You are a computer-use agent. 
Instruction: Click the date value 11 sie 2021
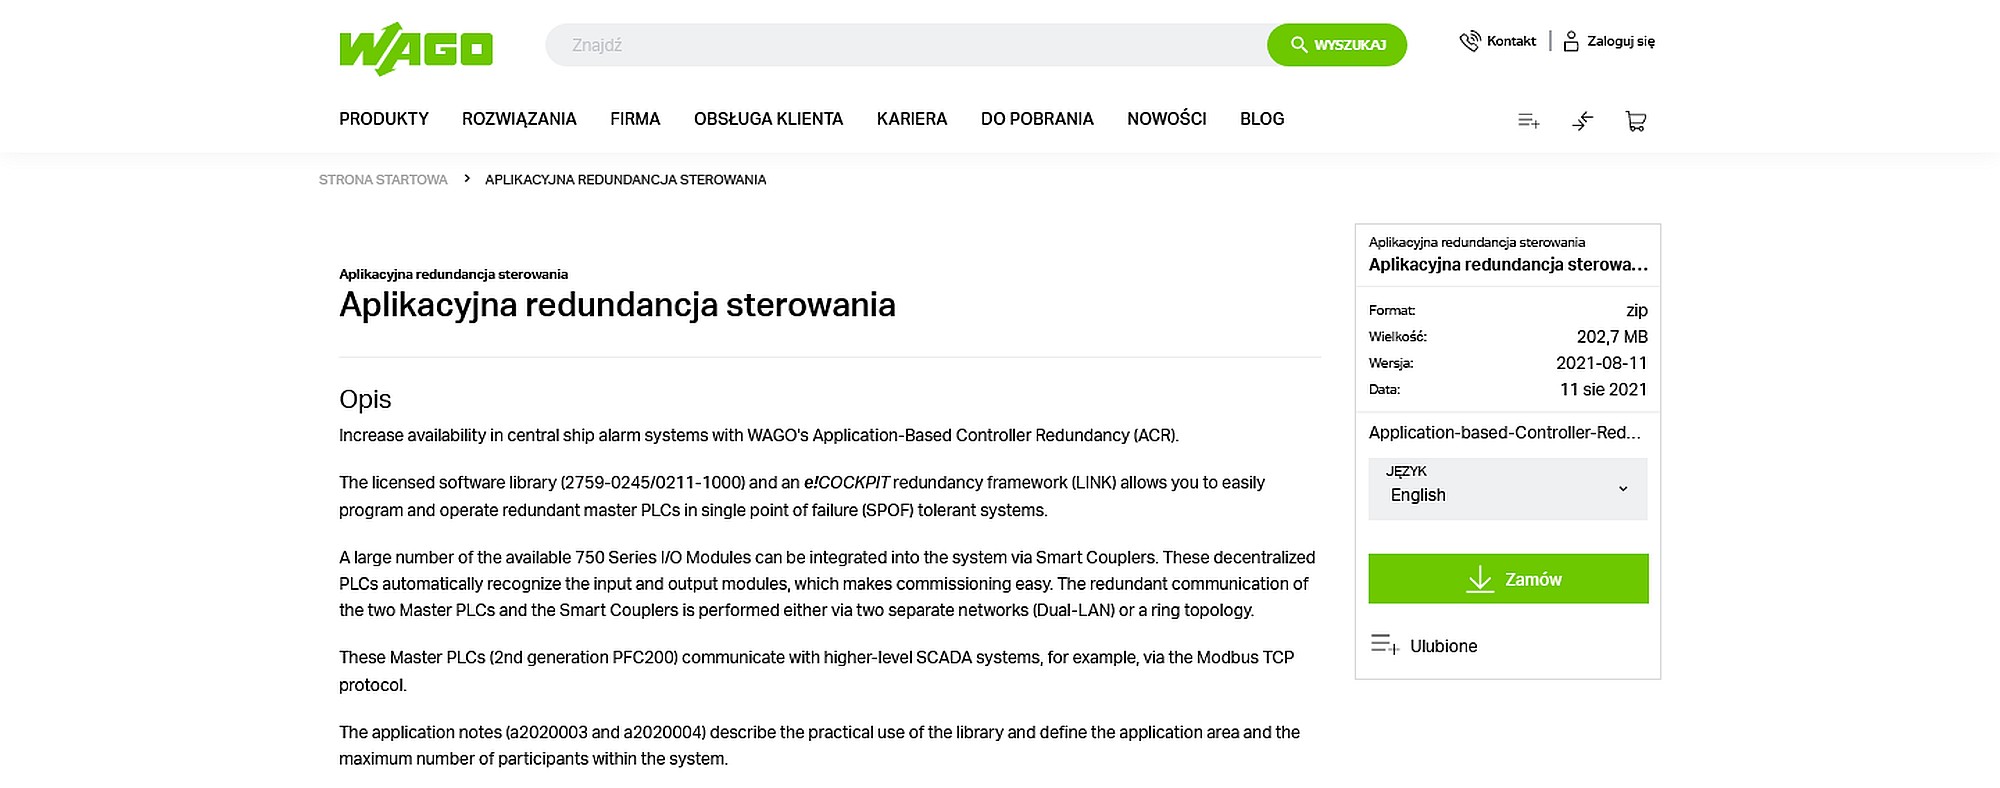[x=1604, y=390]
